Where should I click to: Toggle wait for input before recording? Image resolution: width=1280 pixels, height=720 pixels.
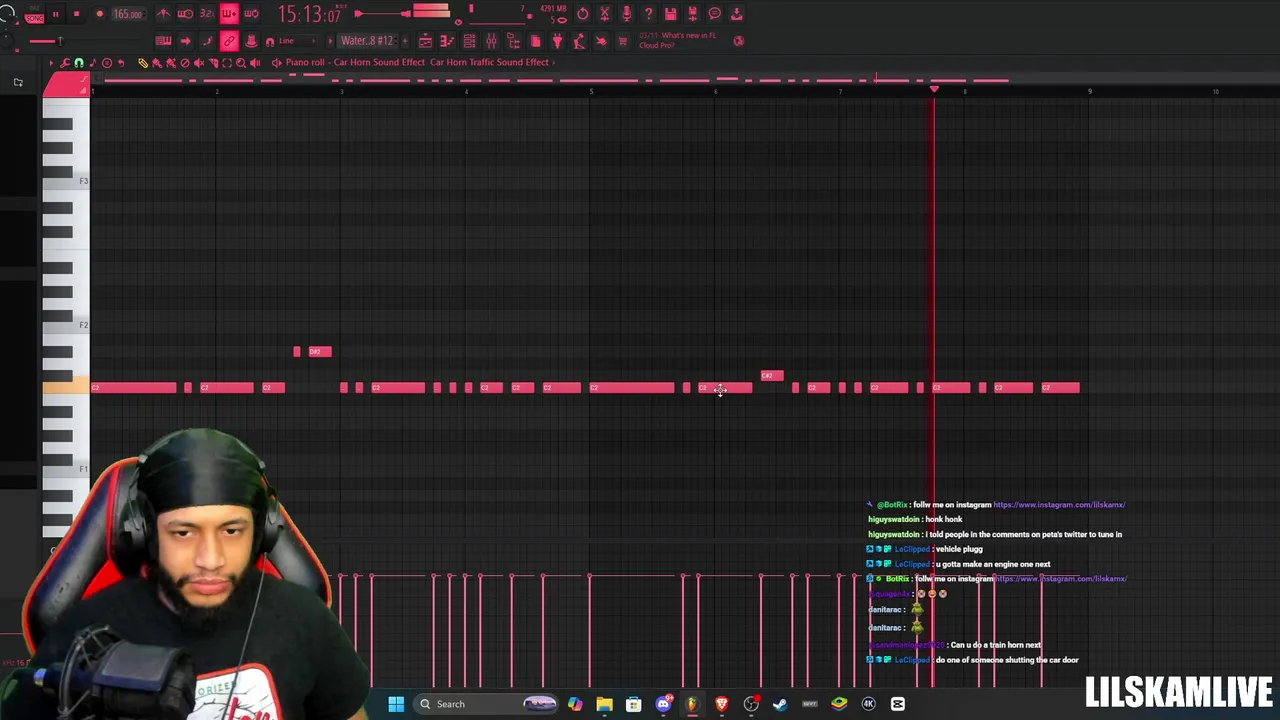pyautogui.click(x=185, y=14)
